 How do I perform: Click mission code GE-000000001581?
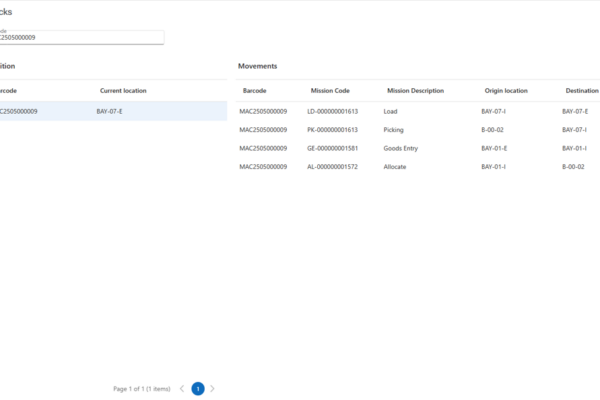pos(332,148)
